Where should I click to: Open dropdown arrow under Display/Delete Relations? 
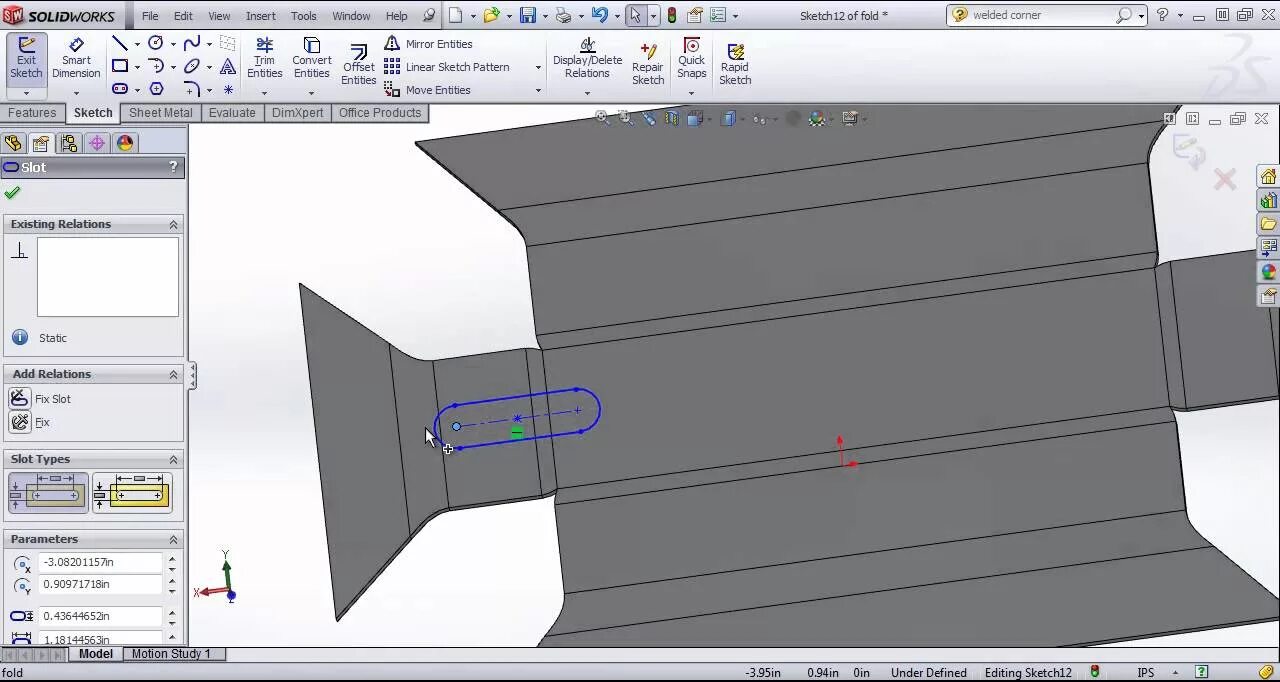tap(587, 92)
